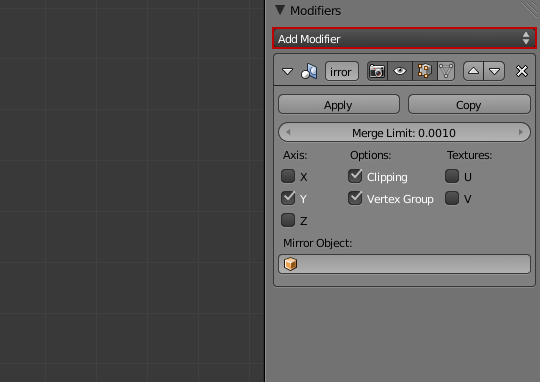Move the Mirror modifier down

495,71
